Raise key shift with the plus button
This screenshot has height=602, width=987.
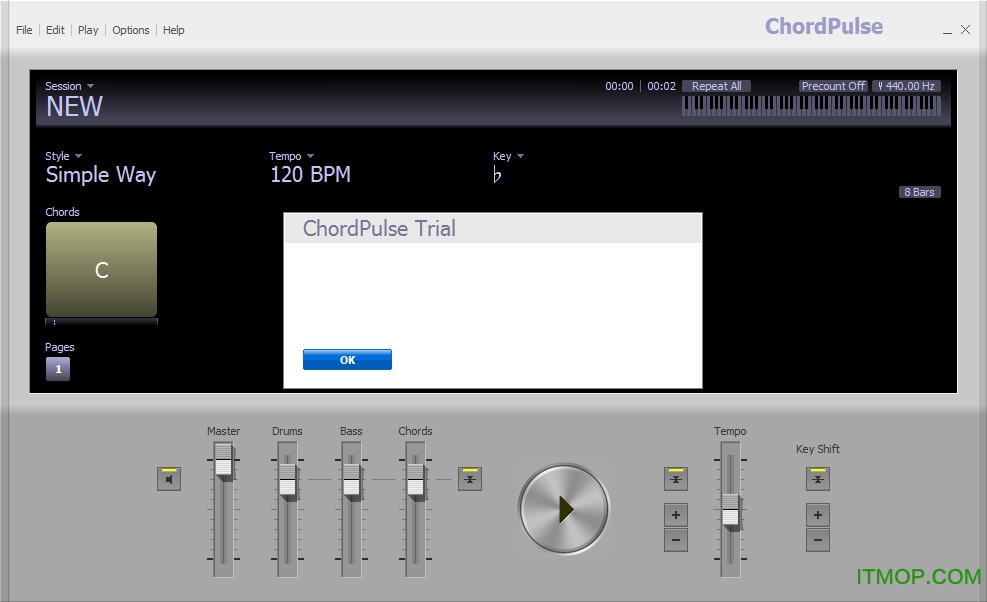(x=818, y=516)
